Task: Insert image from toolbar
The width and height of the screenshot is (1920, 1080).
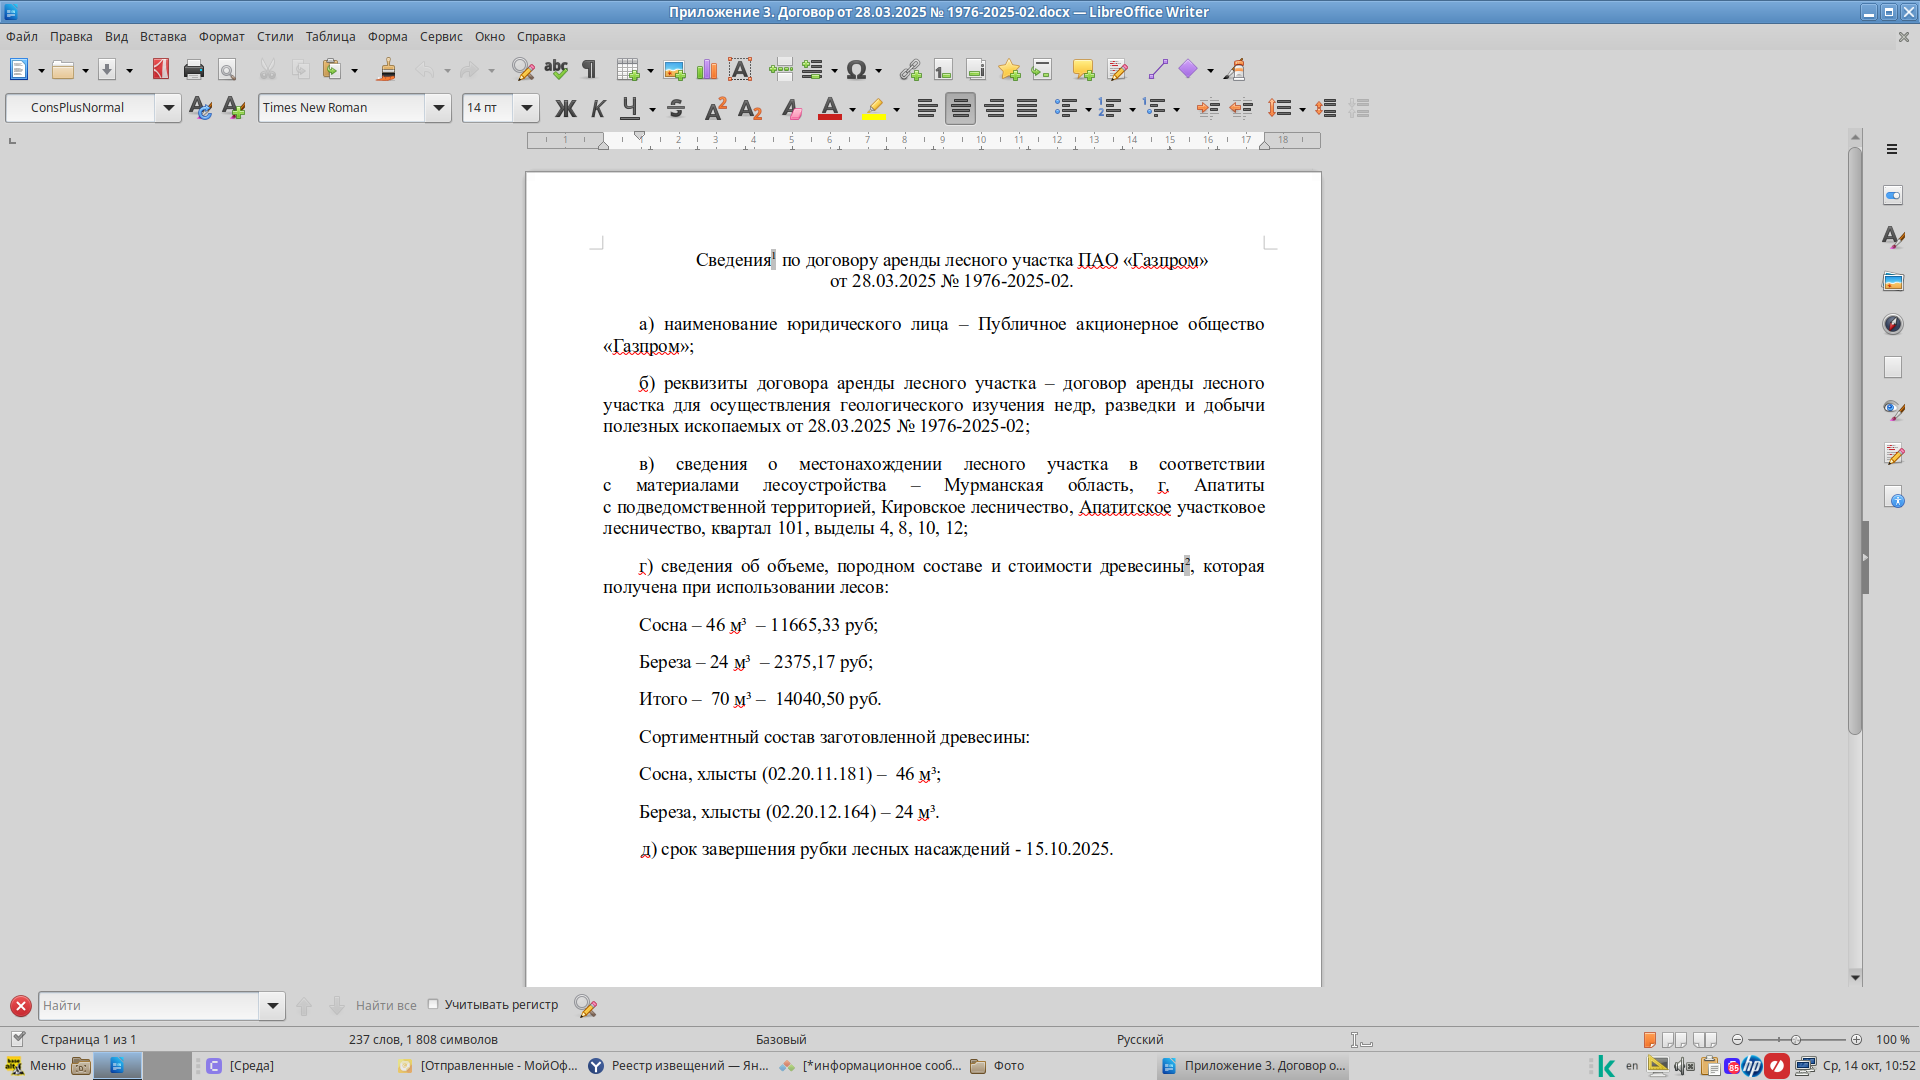Action: [674, 69]
